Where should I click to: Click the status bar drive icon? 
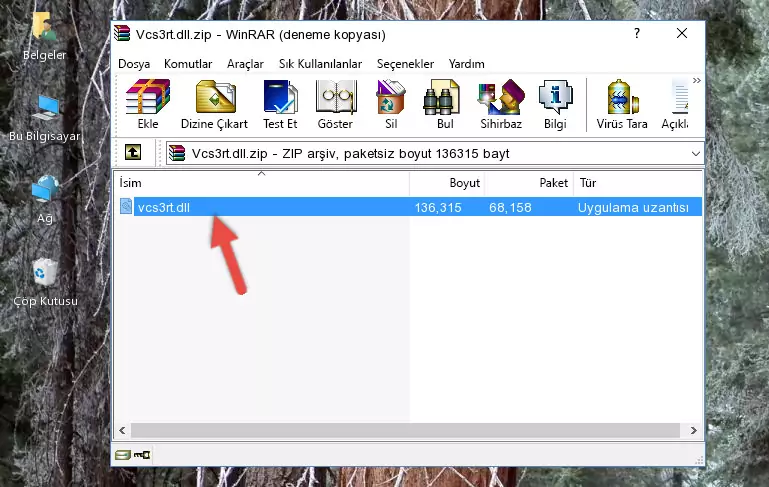click(x=123, y=455)
